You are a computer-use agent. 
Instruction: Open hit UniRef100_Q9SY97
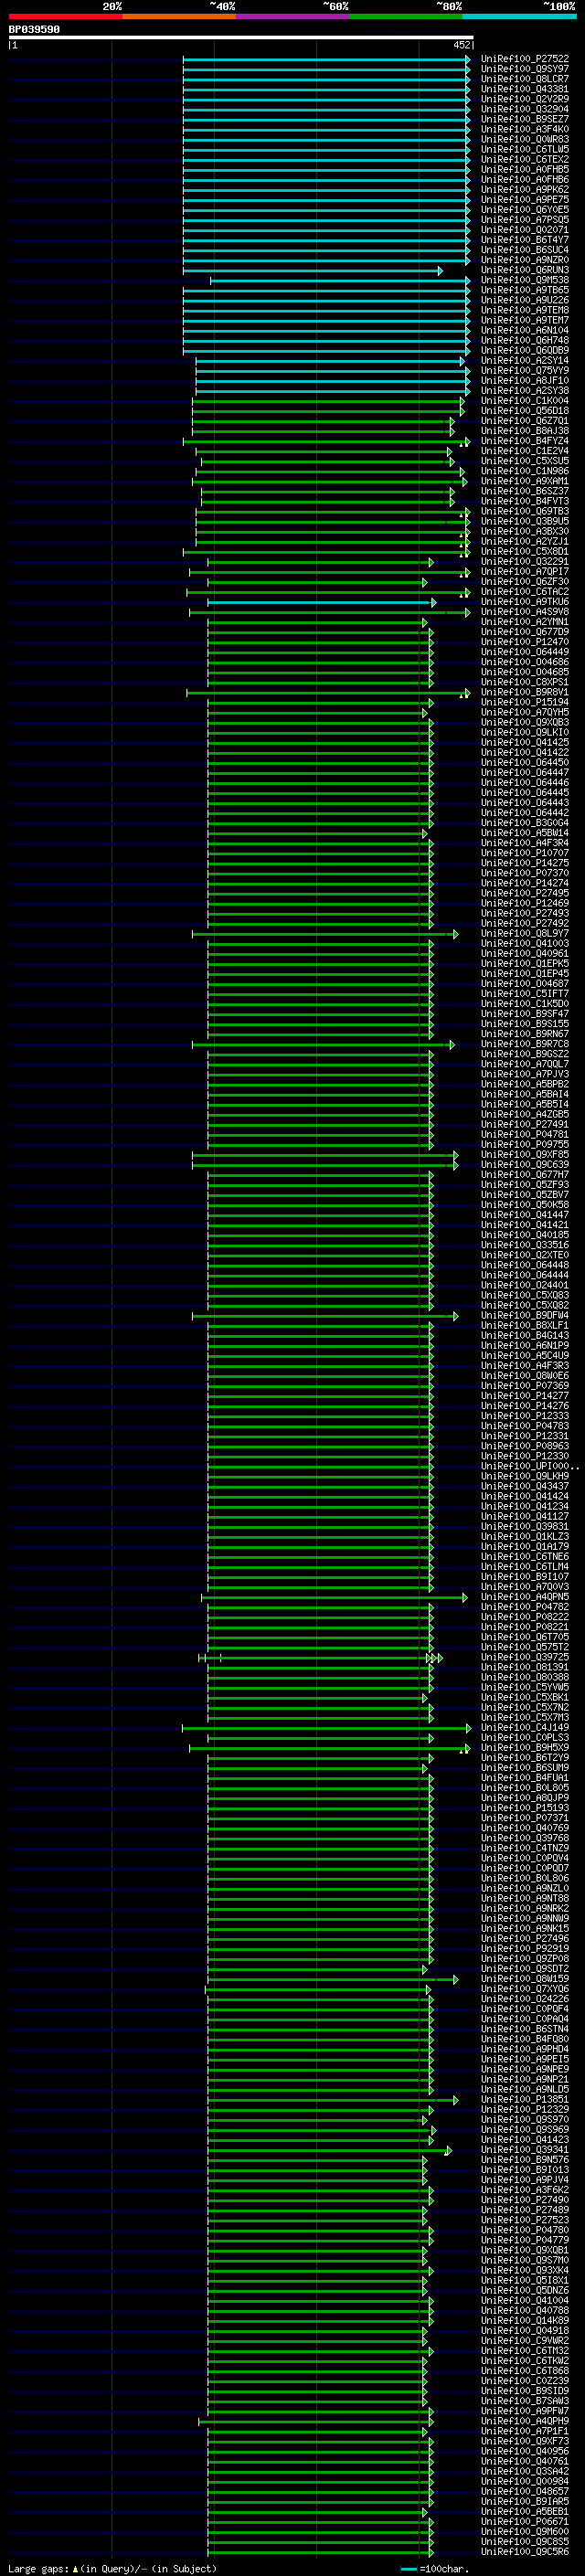pyautogui.click(x=524, y=69)
